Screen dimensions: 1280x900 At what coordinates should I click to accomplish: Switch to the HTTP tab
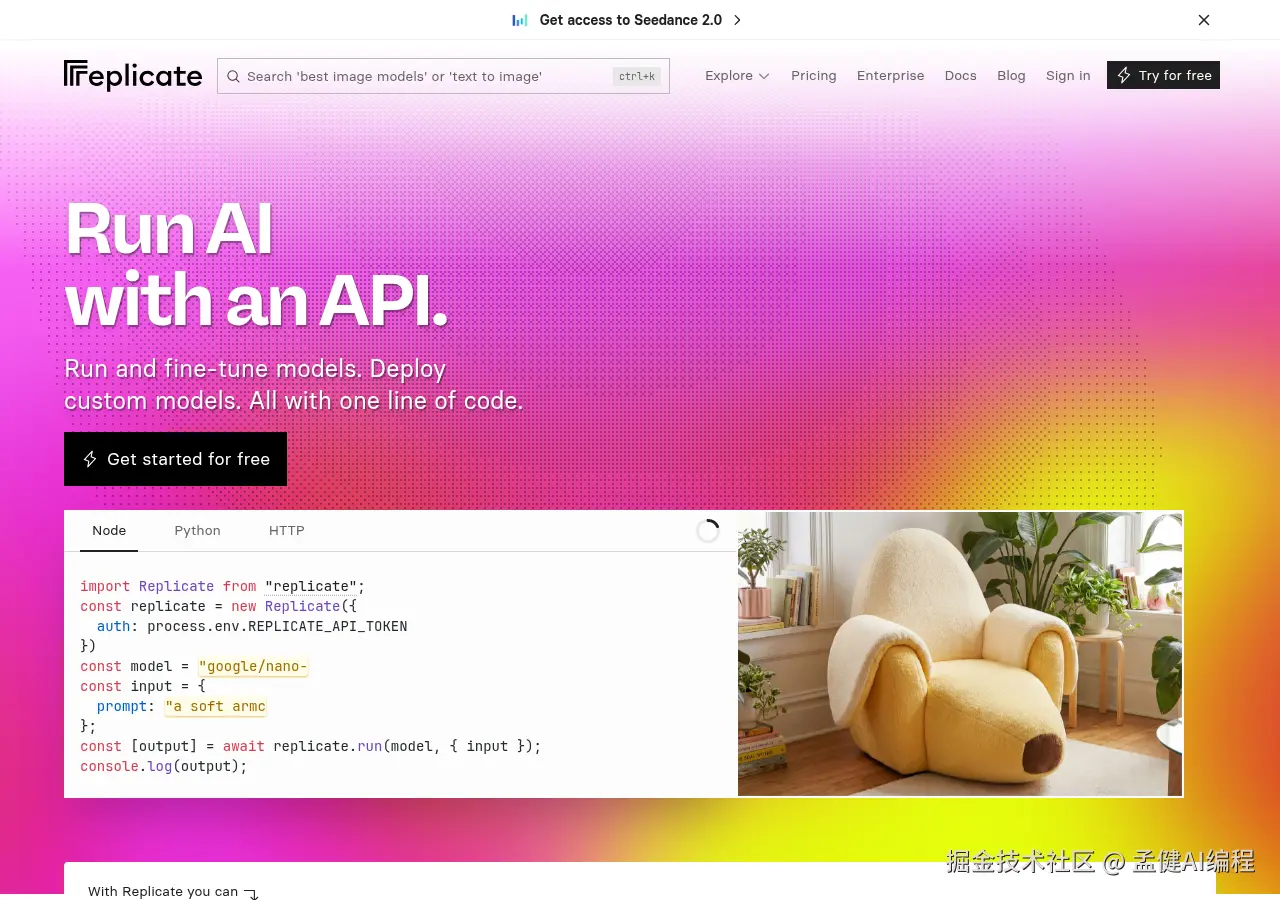286,530
